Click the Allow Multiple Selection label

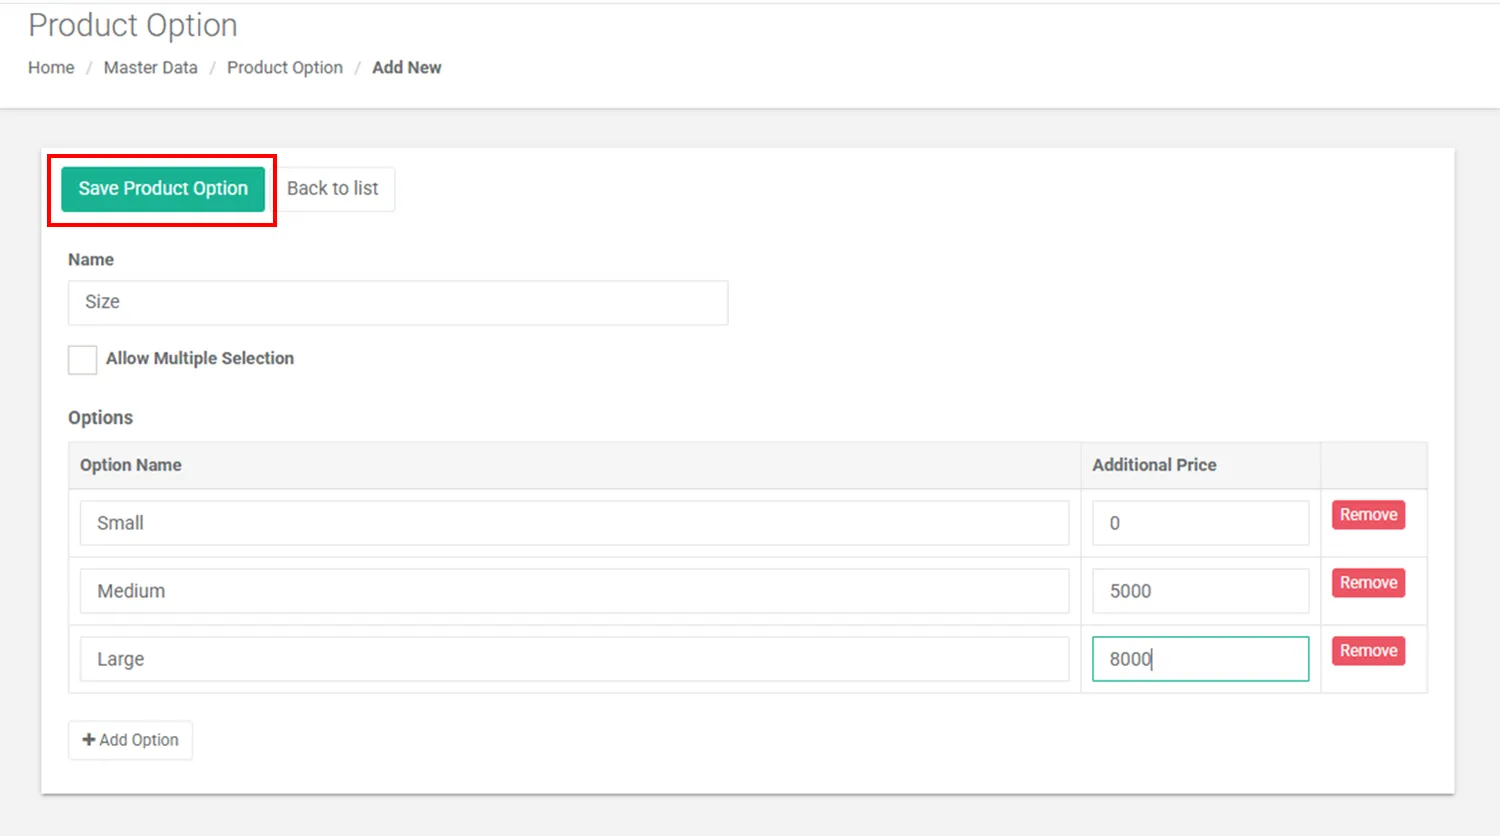(200, 358)
